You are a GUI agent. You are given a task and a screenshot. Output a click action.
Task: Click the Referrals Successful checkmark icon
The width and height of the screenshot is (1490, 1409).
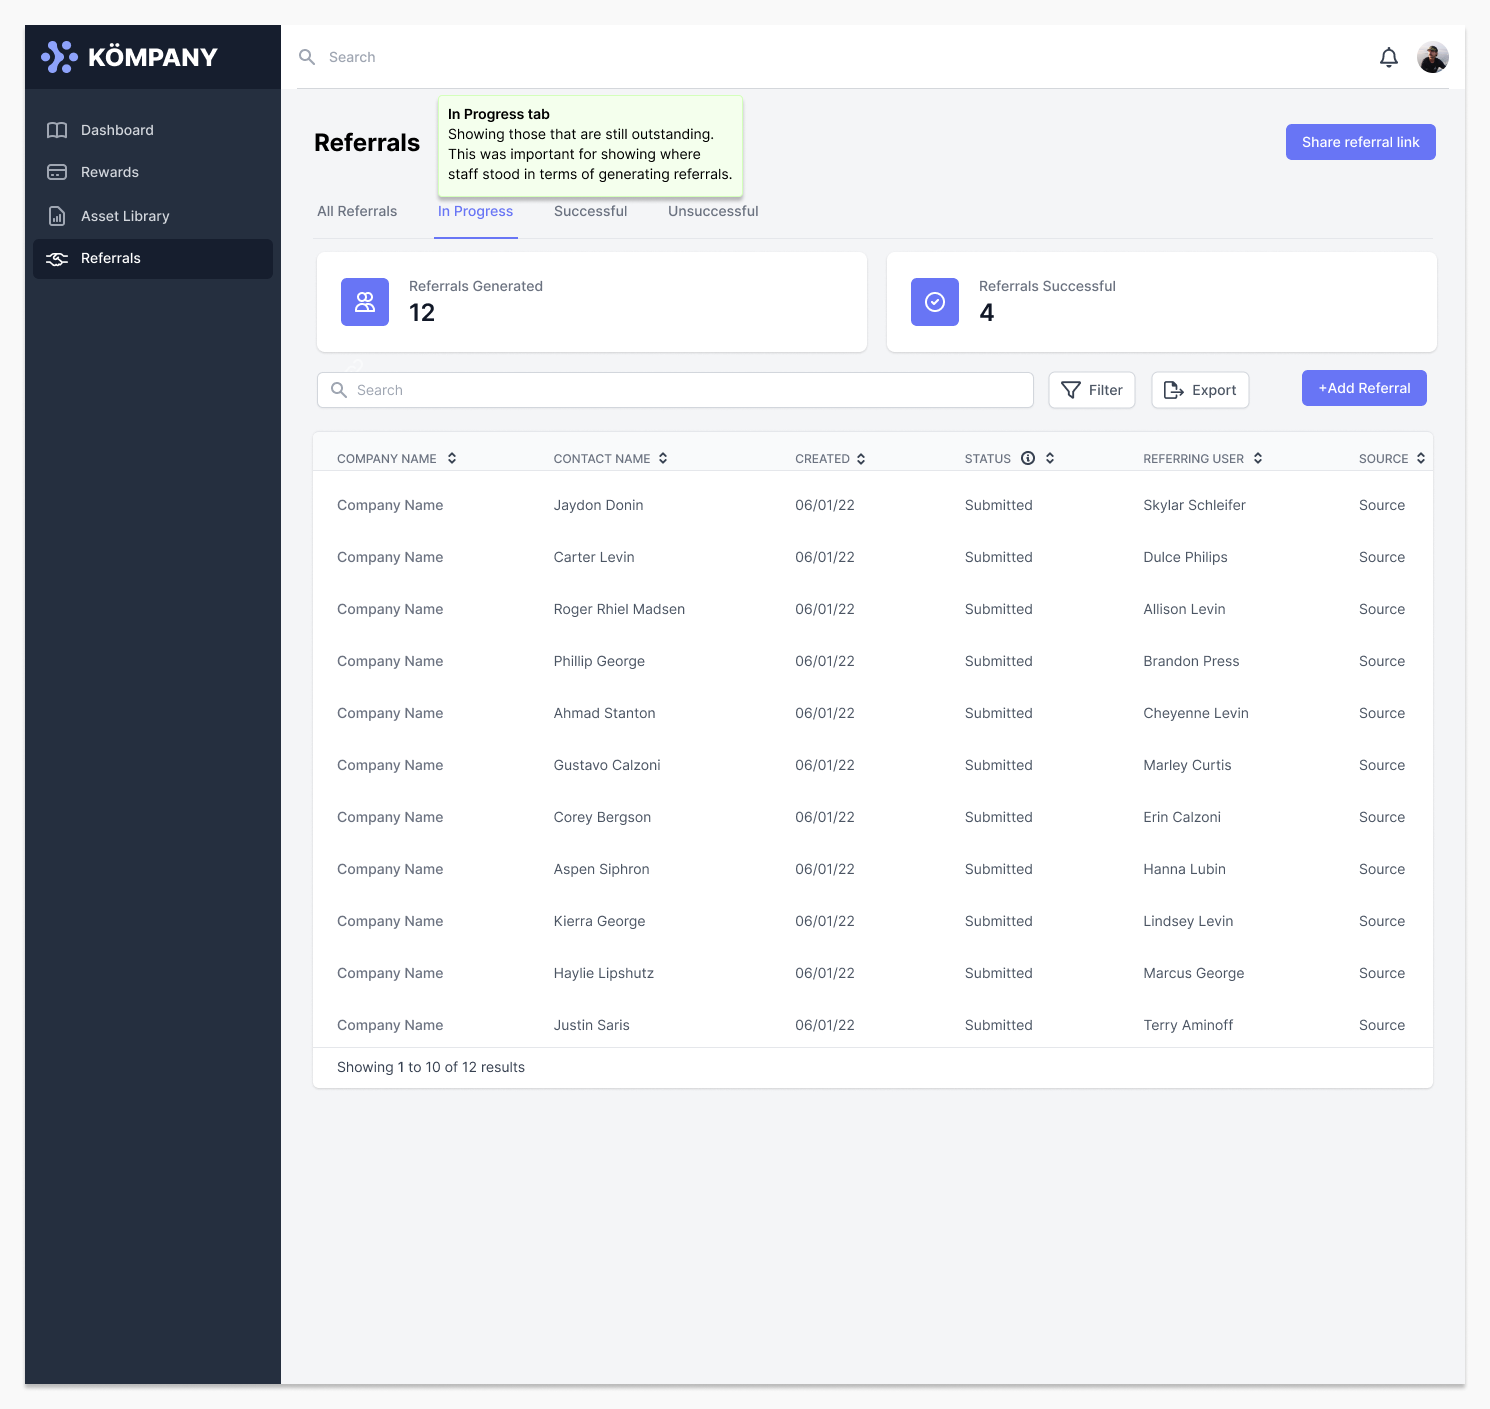pyautogui.click(x=935, y=302)
